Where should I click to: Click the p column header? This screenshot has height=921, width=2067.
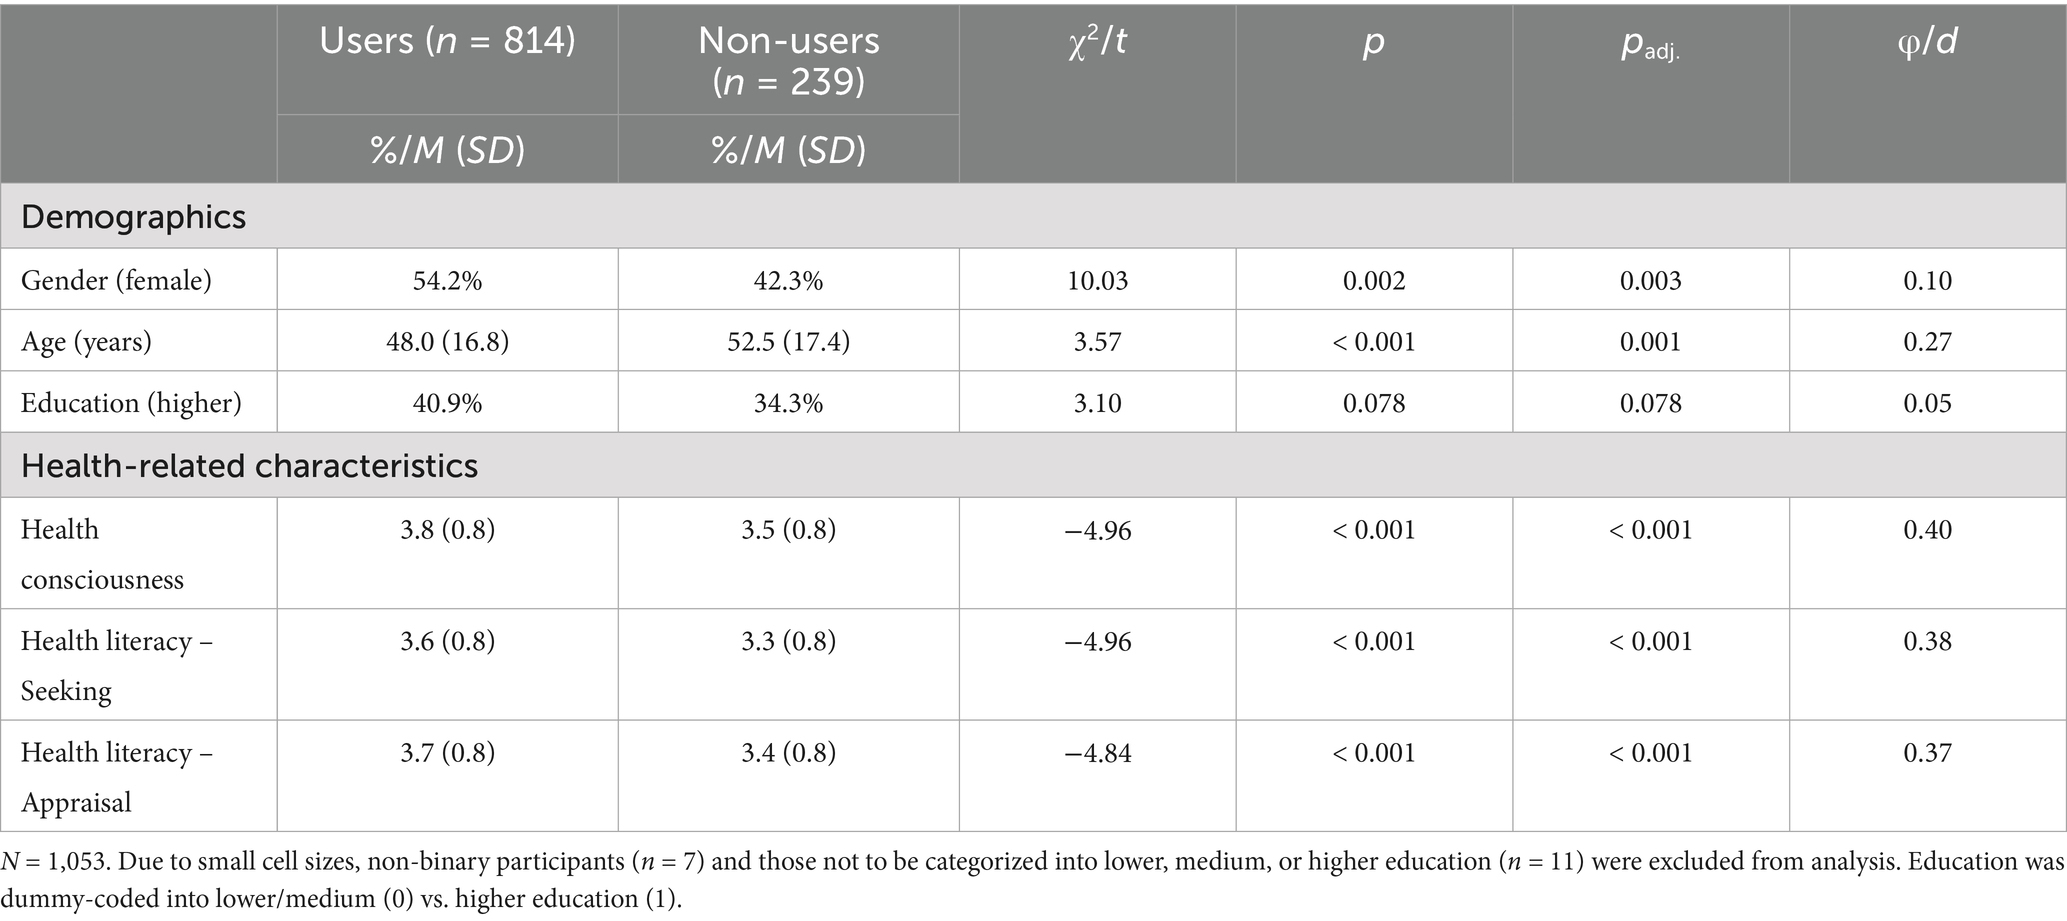1374,43
